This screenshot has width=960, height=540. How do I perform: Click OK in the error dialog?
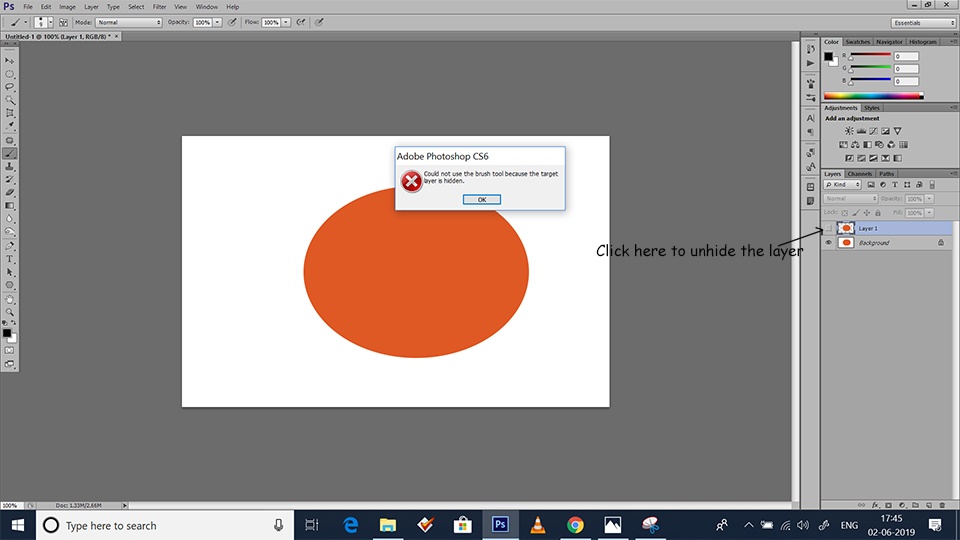(x=482, y=200)
